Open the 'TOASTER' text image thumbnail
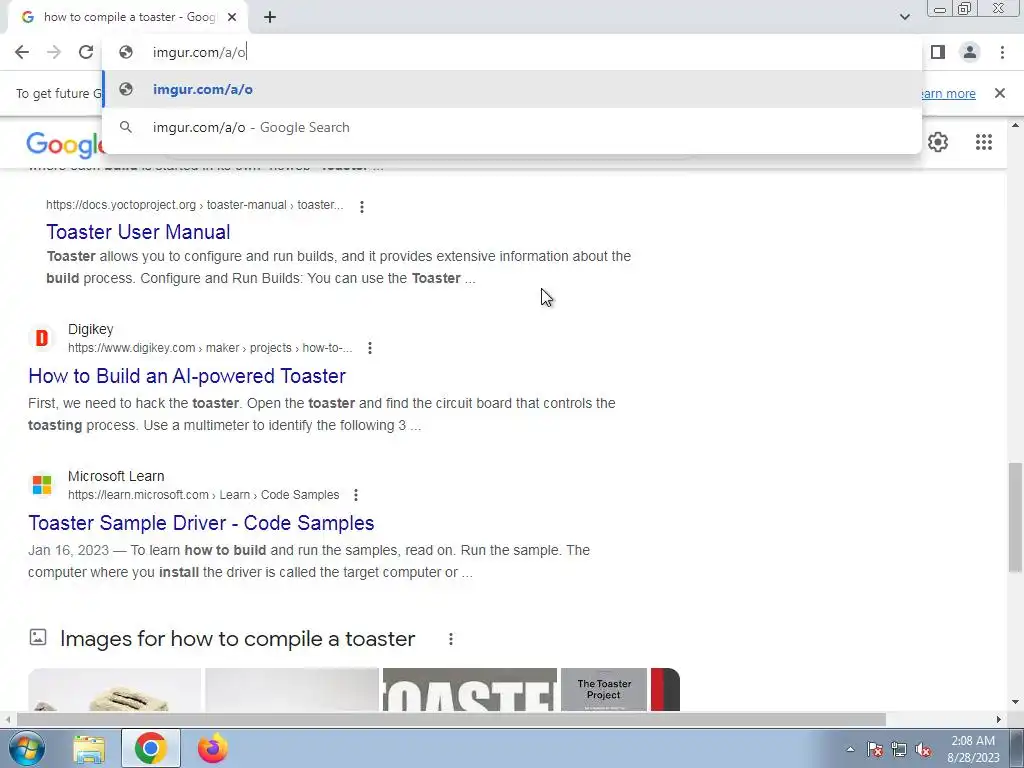This screenshot has height=768, width=1024. (x=470, y=689)
